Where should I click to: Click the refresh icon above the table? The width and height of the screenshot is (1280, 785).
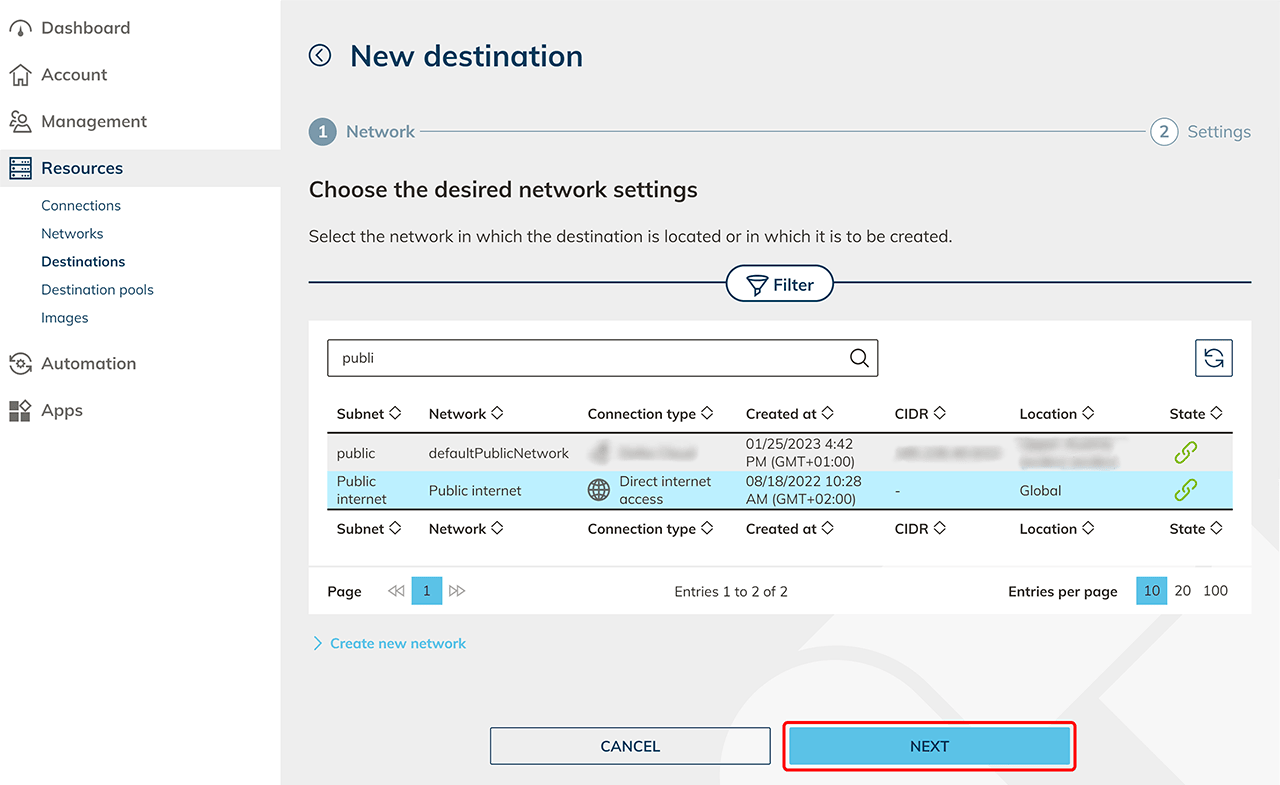[1213, 358]
